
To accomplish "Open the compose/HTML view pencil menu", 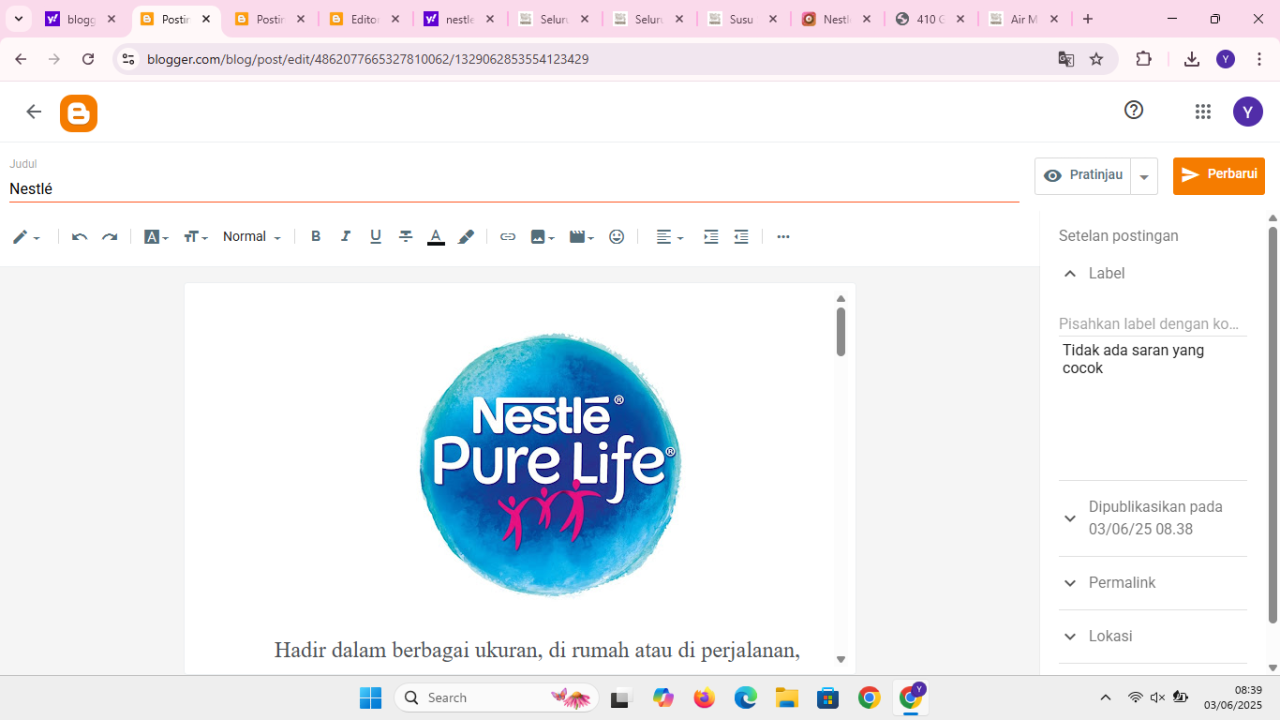I will [26, 237].
